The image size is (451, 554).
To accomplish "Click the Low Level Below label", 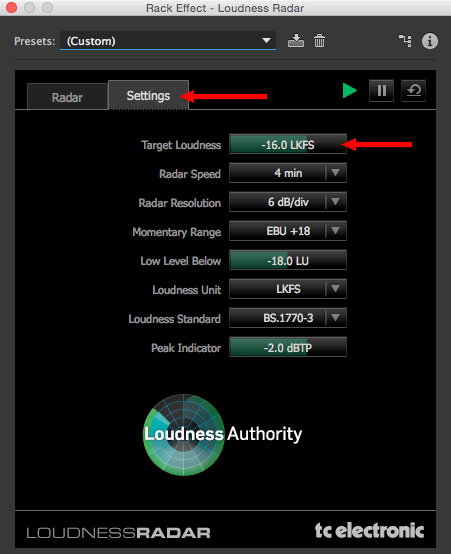I will (x=181, y=261).
